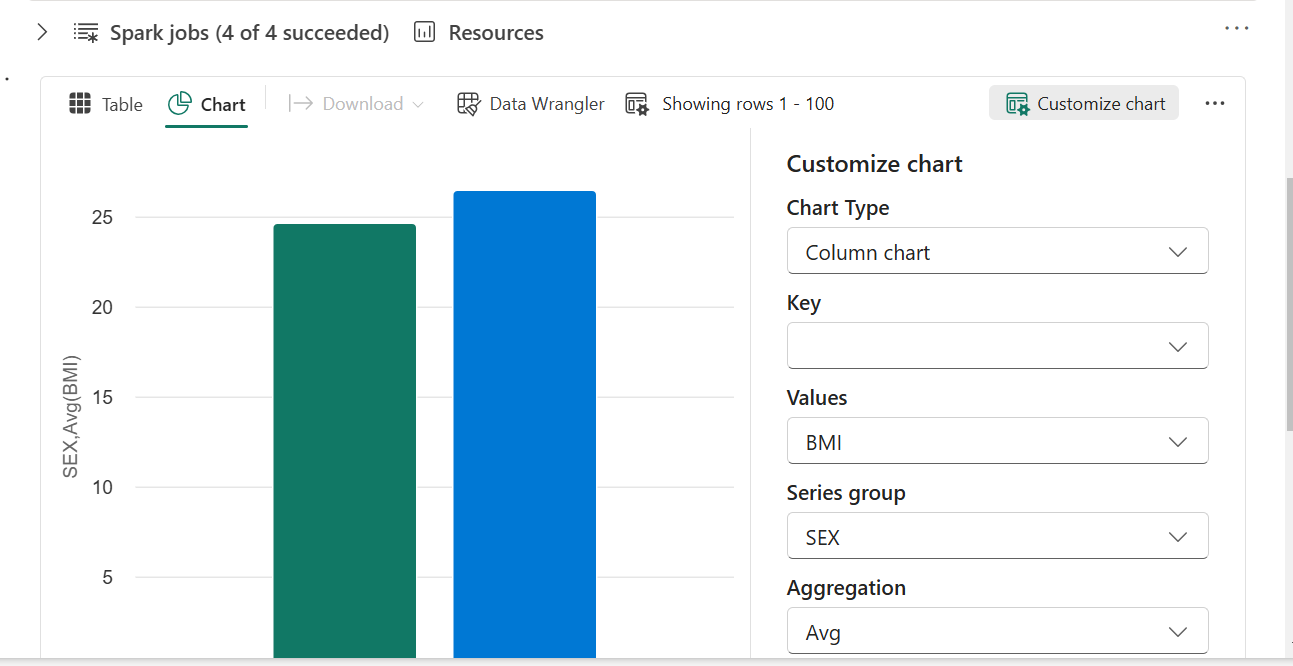Click the Customize chart icon
The height and width of the screenshot is (666, 1293).
point(1018,104)
